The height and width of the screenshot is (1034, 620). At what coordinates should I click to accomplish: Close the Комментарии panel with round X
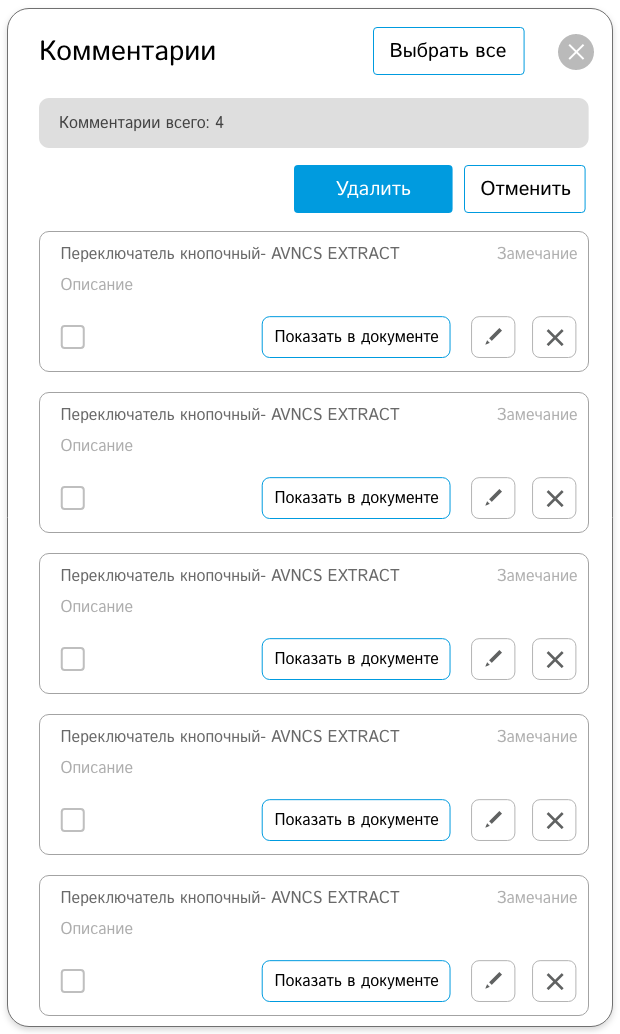576,51
